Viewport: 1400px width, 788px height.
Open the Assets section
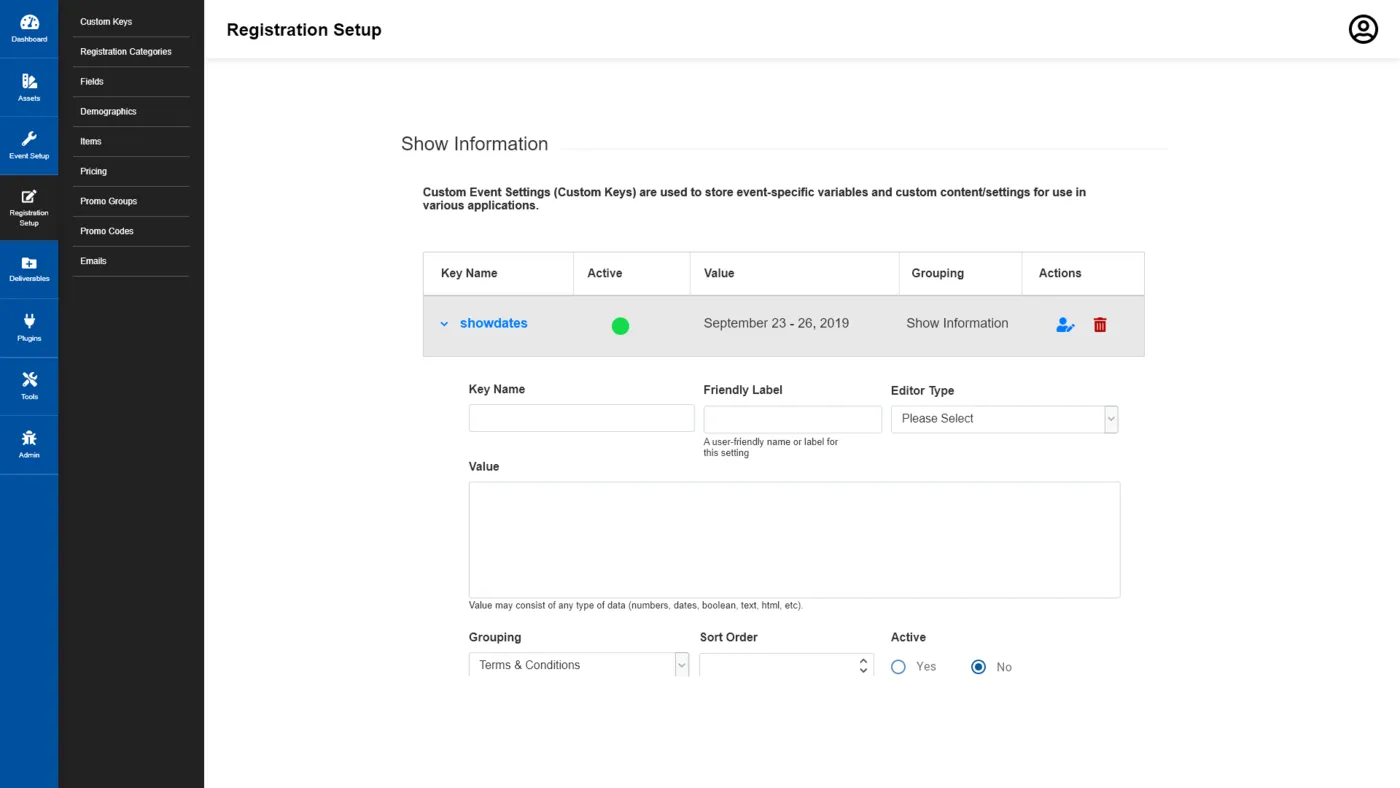click(x=29, y=87)
